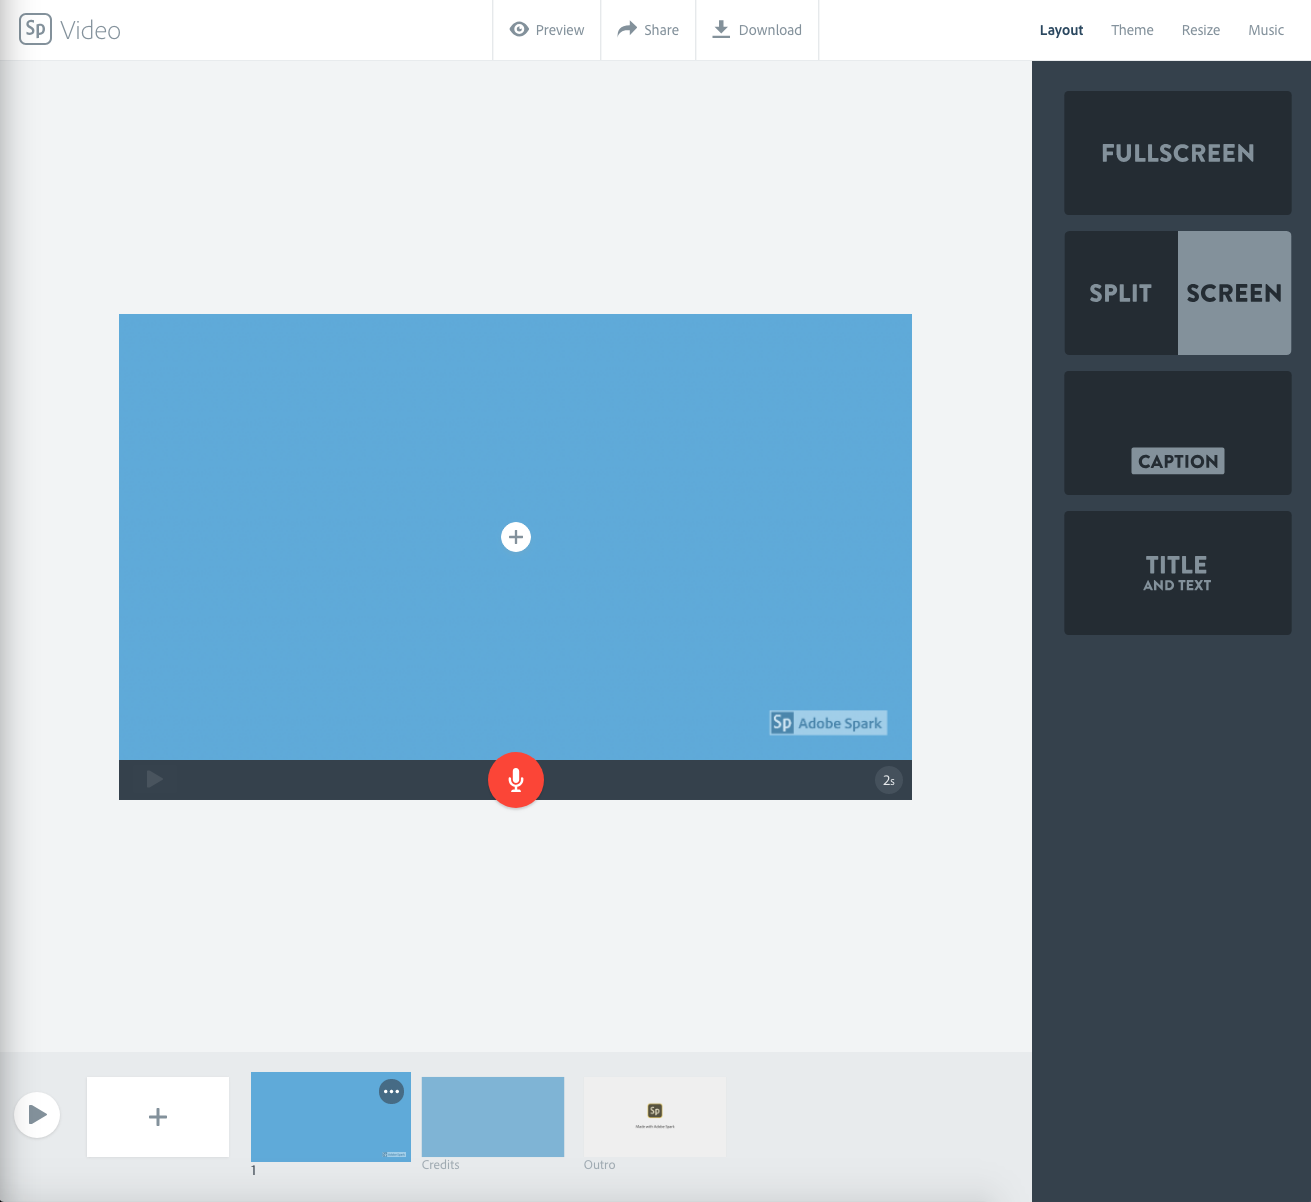The image size is (1311, 1202).
Task: Click the 2s slide duration control
Action: (x=888, y=779)
